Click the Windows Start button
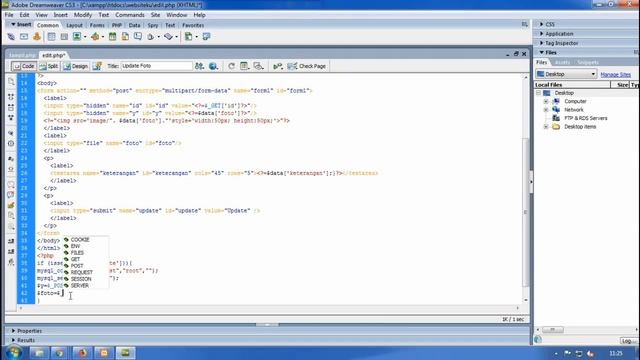Screen dimensions: 640x360 [13, 353]
